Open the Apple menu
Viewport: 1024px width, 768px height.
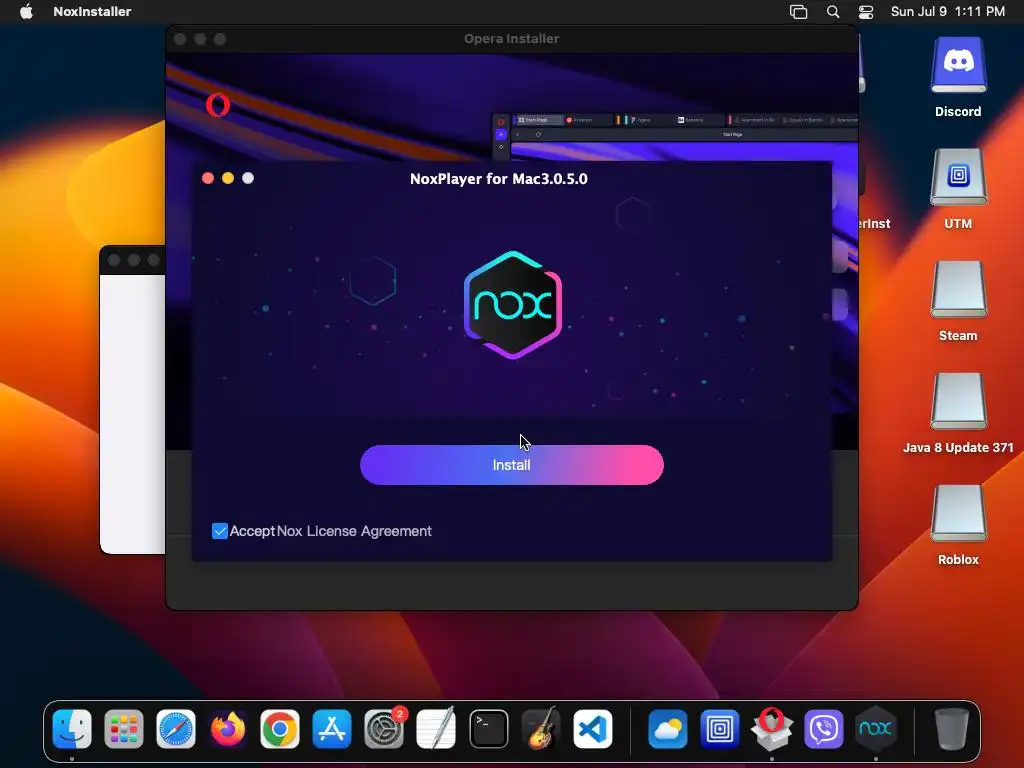click(x=26, y=11)
